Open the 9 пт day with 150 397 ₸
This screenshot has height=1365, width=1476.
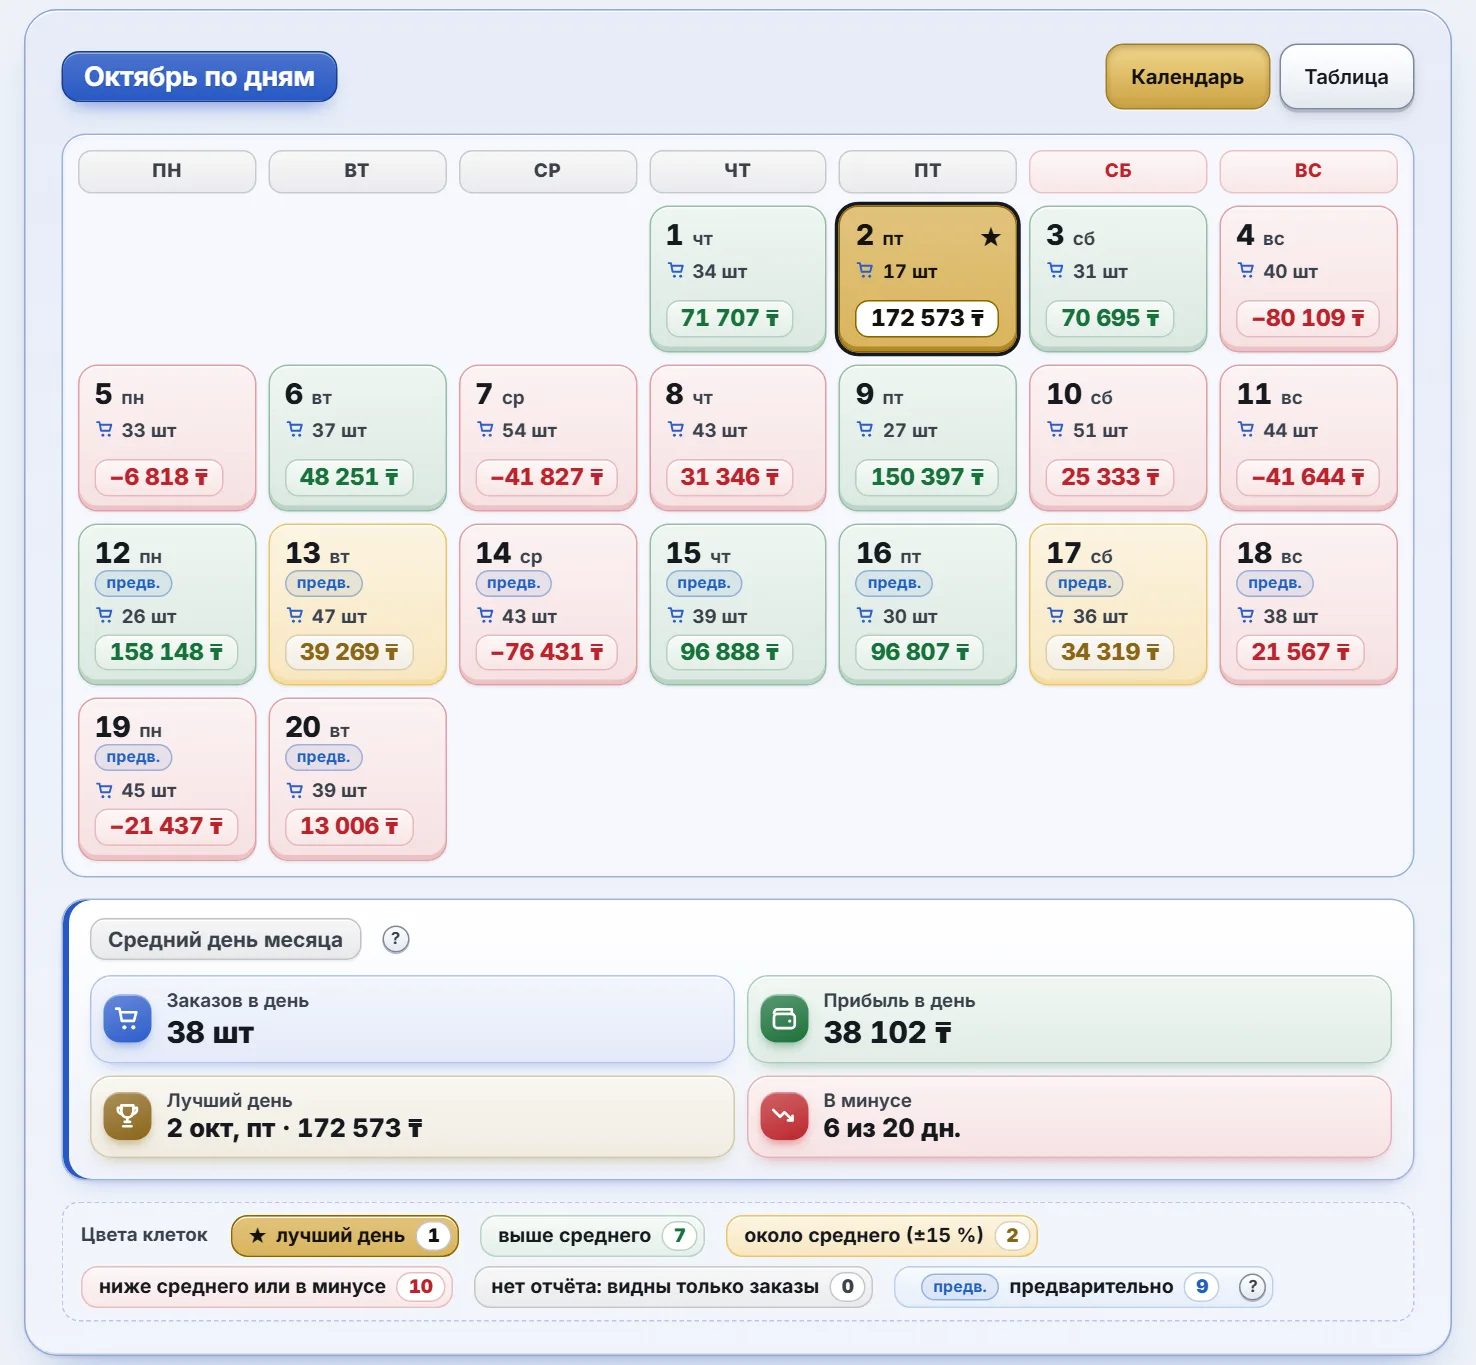(x=927, y=437)
